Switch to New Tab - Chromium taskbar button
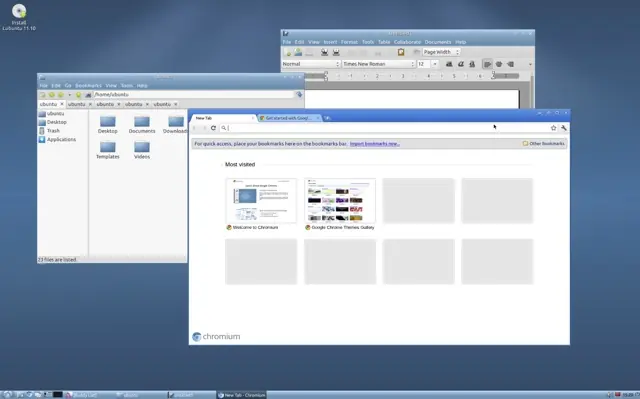This screenshot has width=640, height=399. pos(242,395)
